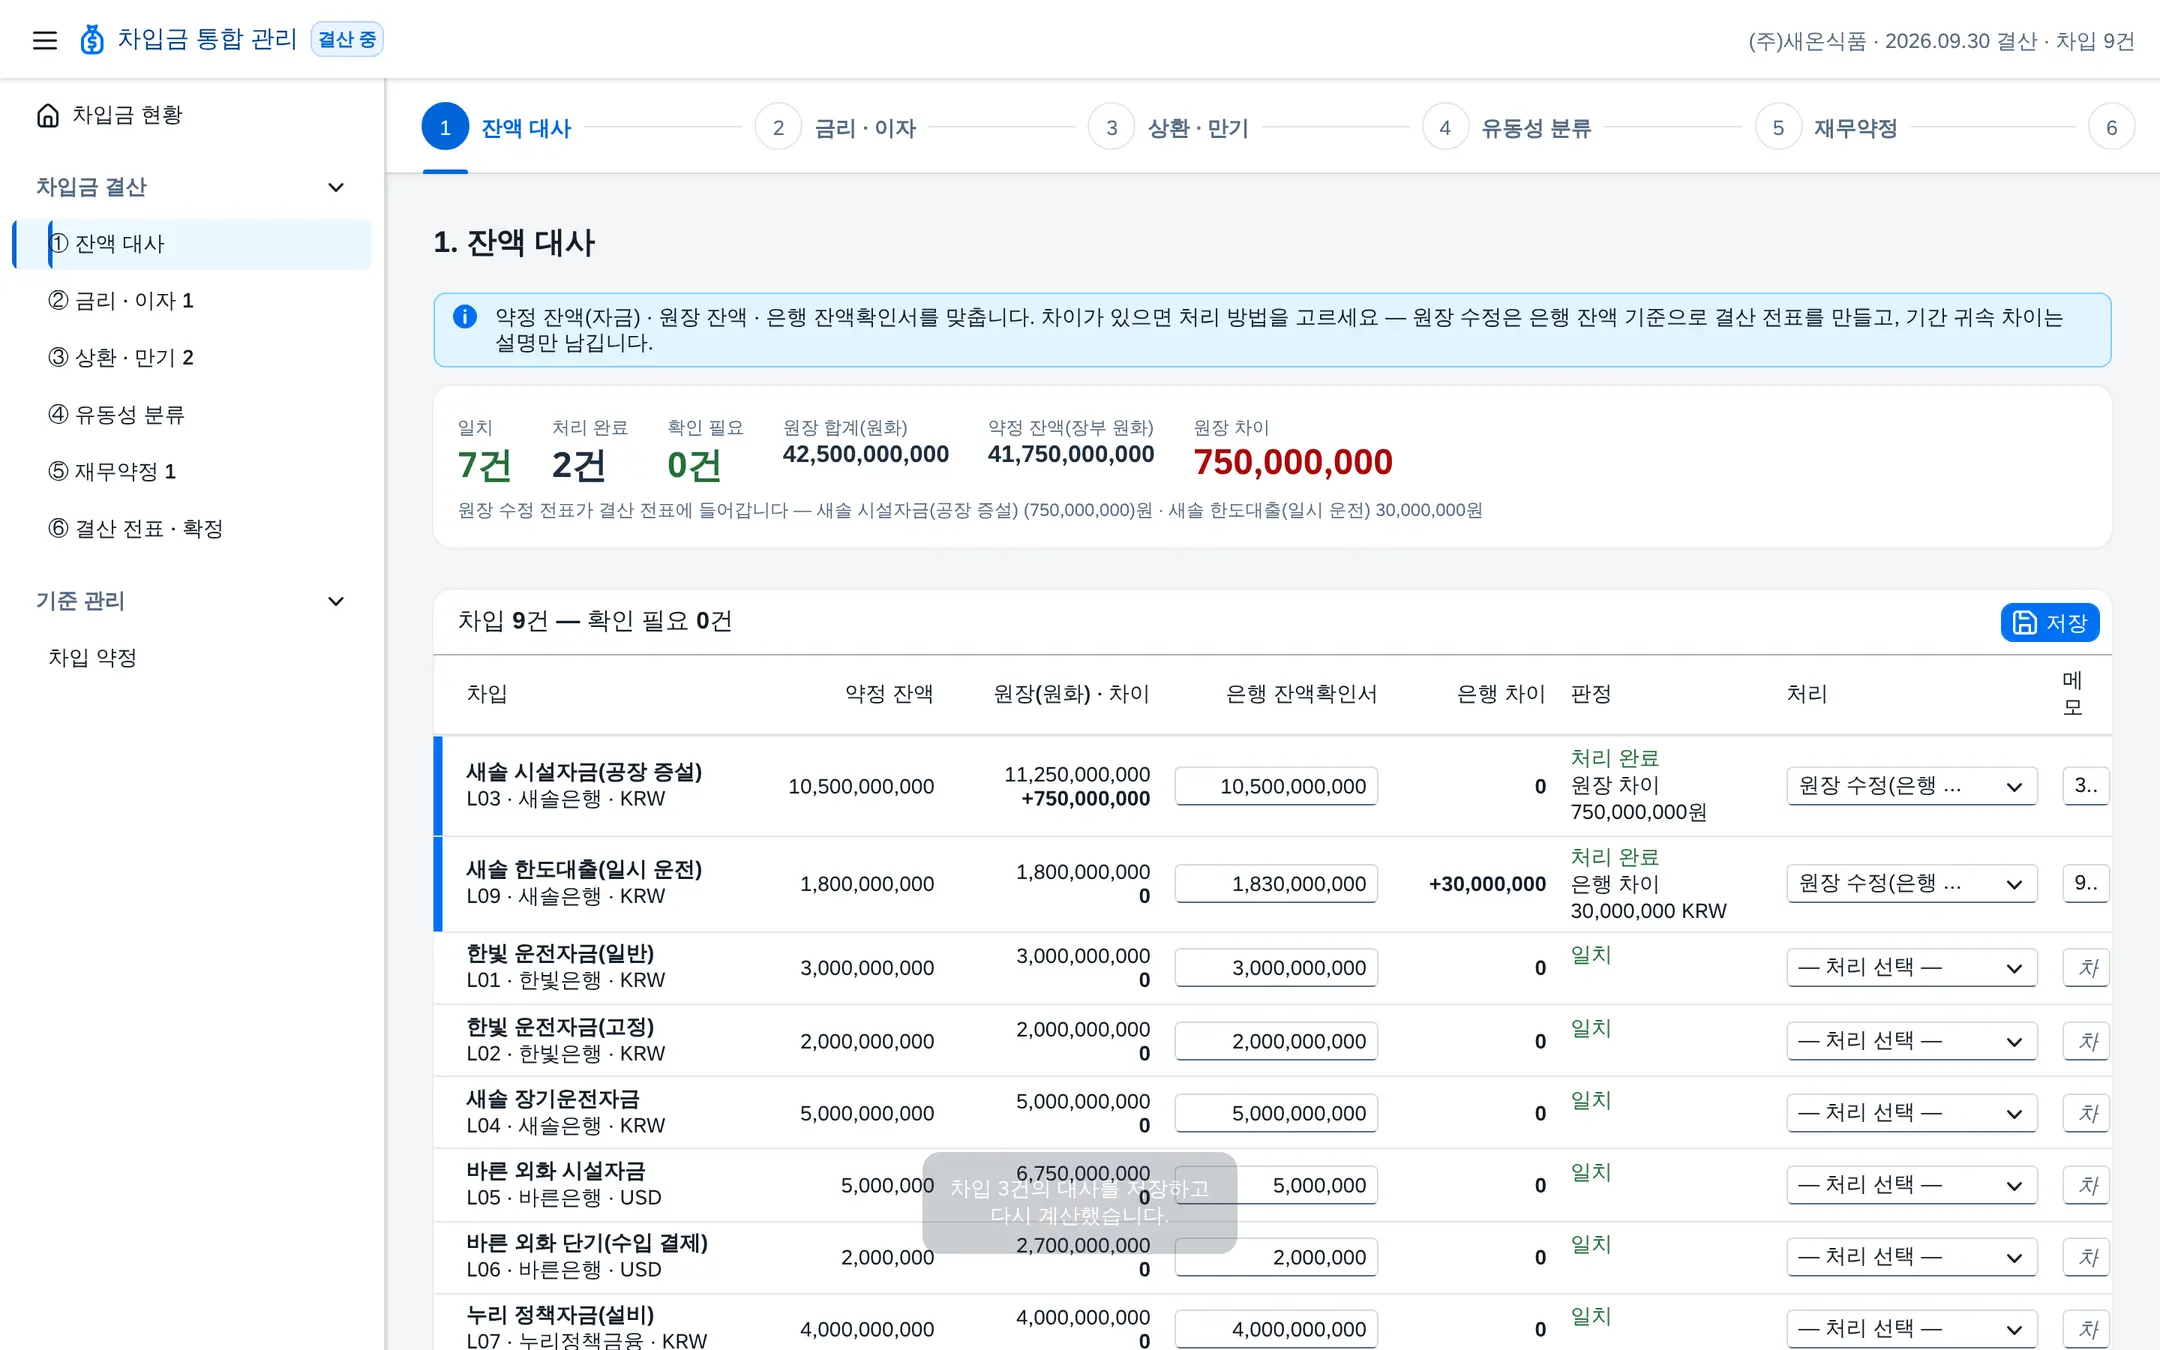
Task: Open memo for 한빛 운전자금(일반) row
Action: pos(2086,968)
